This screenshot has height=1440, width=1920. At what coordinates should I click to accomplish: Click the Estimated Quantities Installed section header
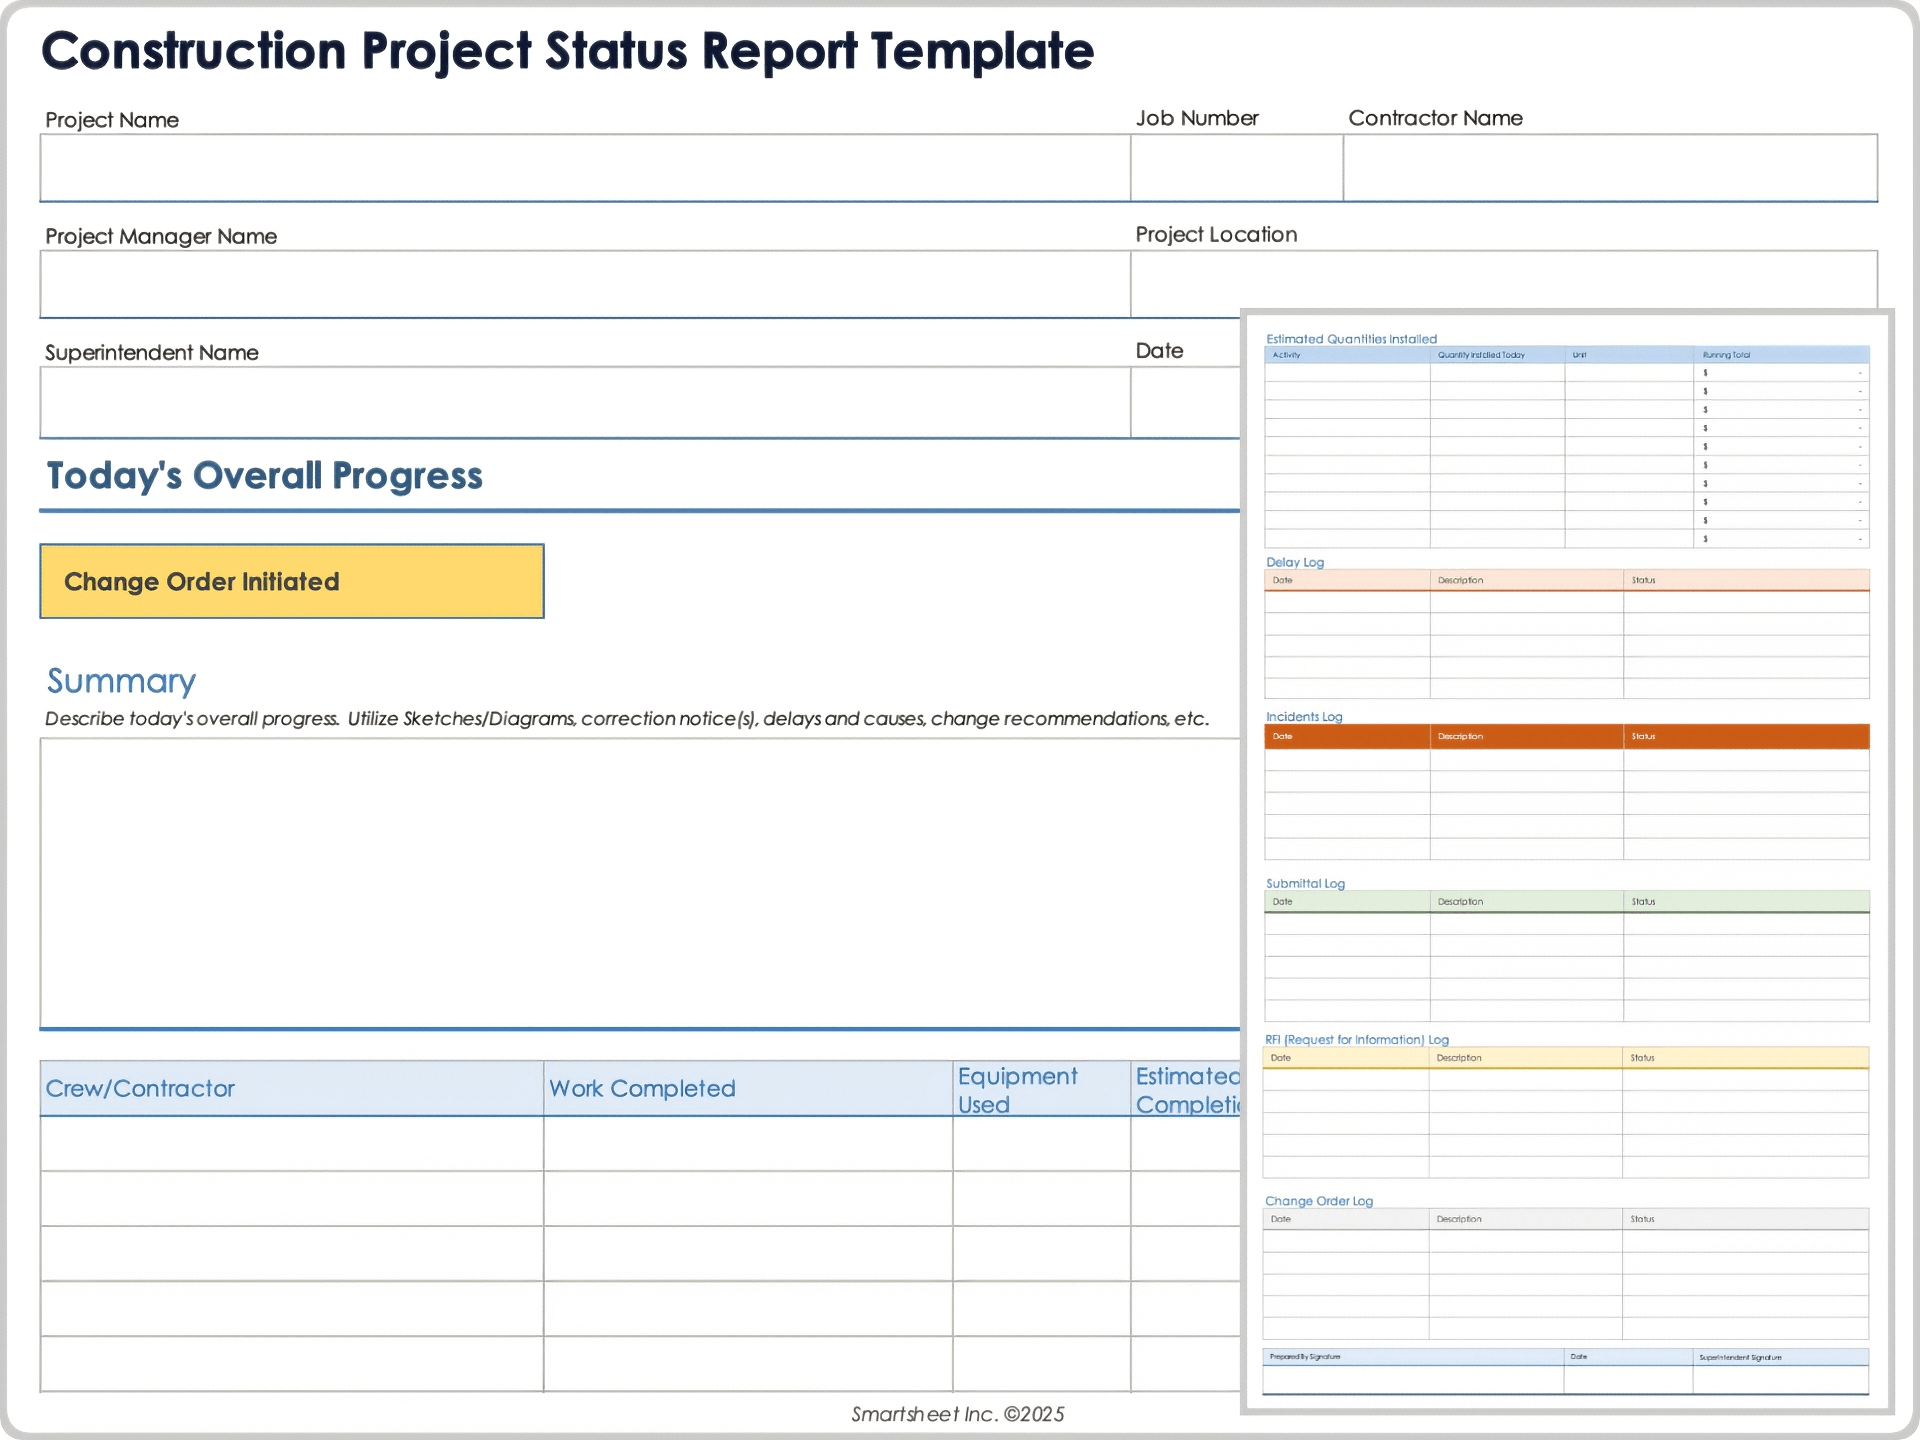(1352, 339)
